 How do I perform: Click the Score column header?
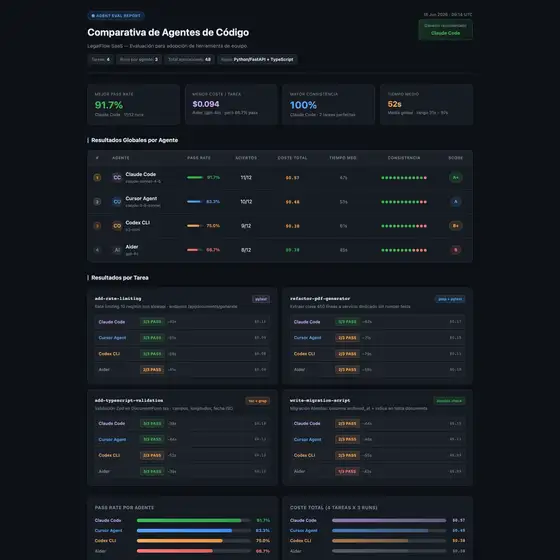pos(456,158)
